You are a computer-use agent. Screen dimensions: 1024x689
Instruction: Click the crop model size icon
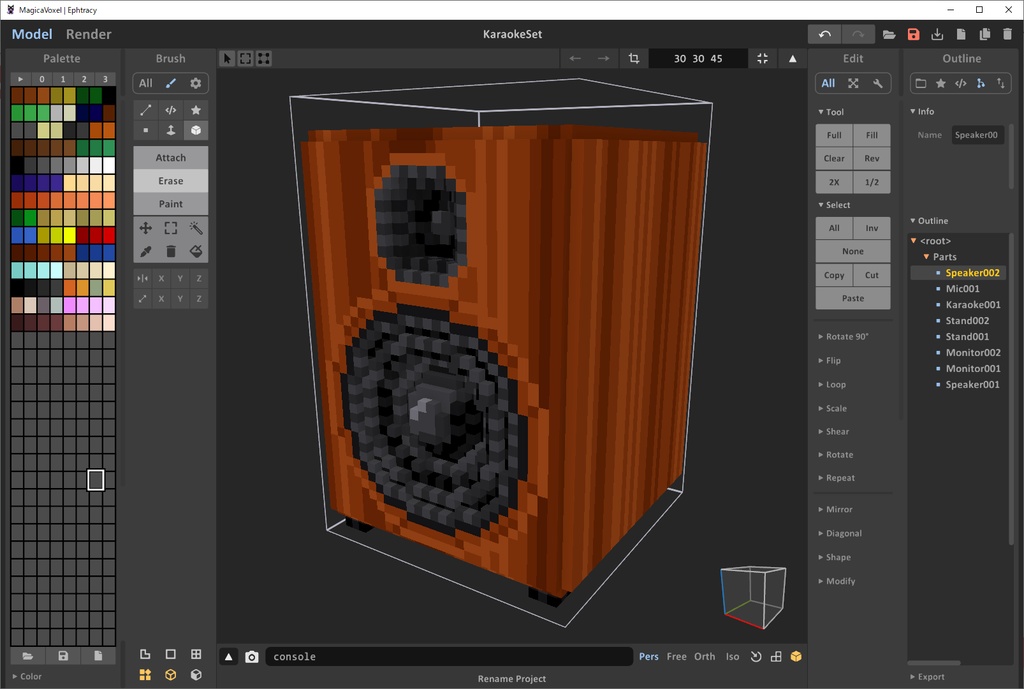[x=633, y=58]
